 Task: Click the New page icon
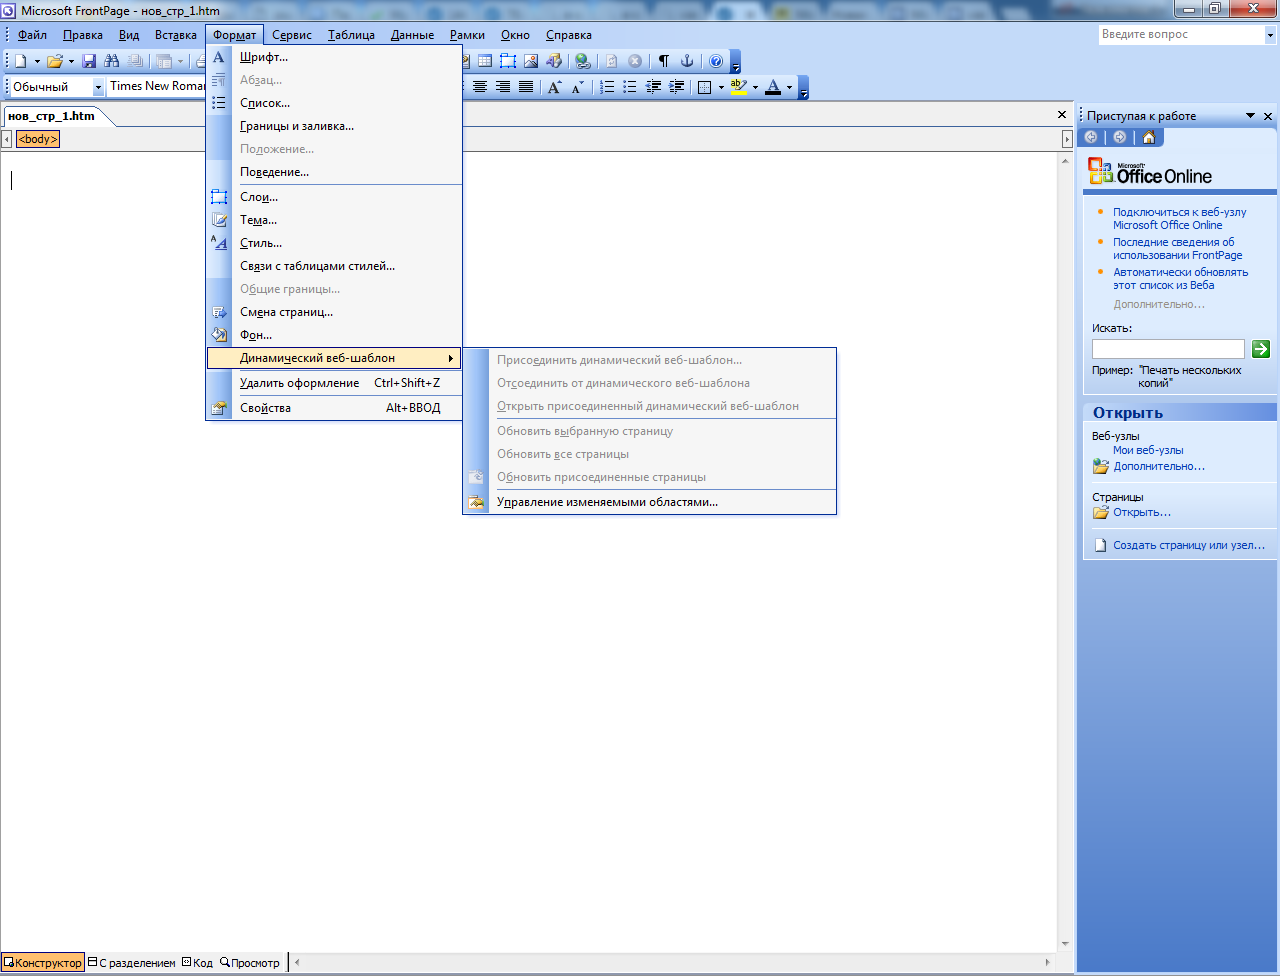(x=20, y=61)
